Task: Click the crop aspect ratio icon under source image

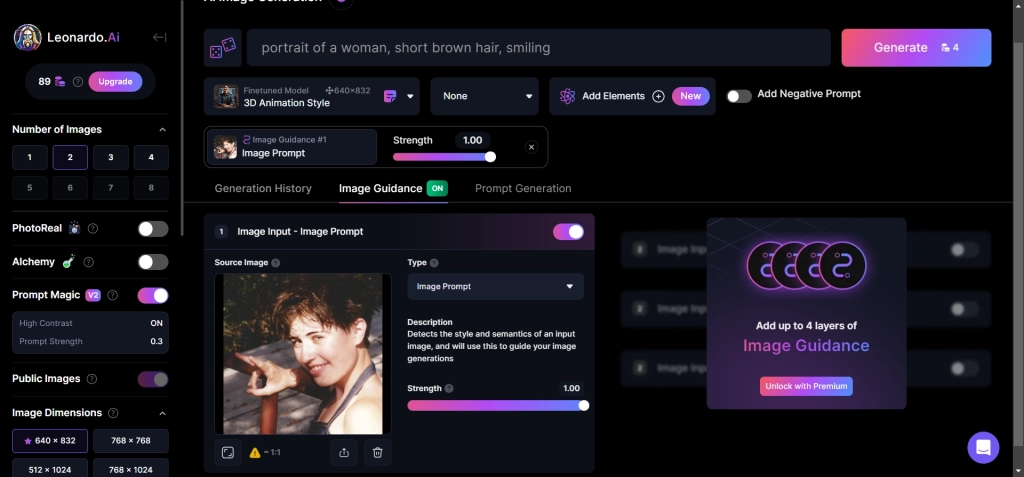Action: point(227,452)
